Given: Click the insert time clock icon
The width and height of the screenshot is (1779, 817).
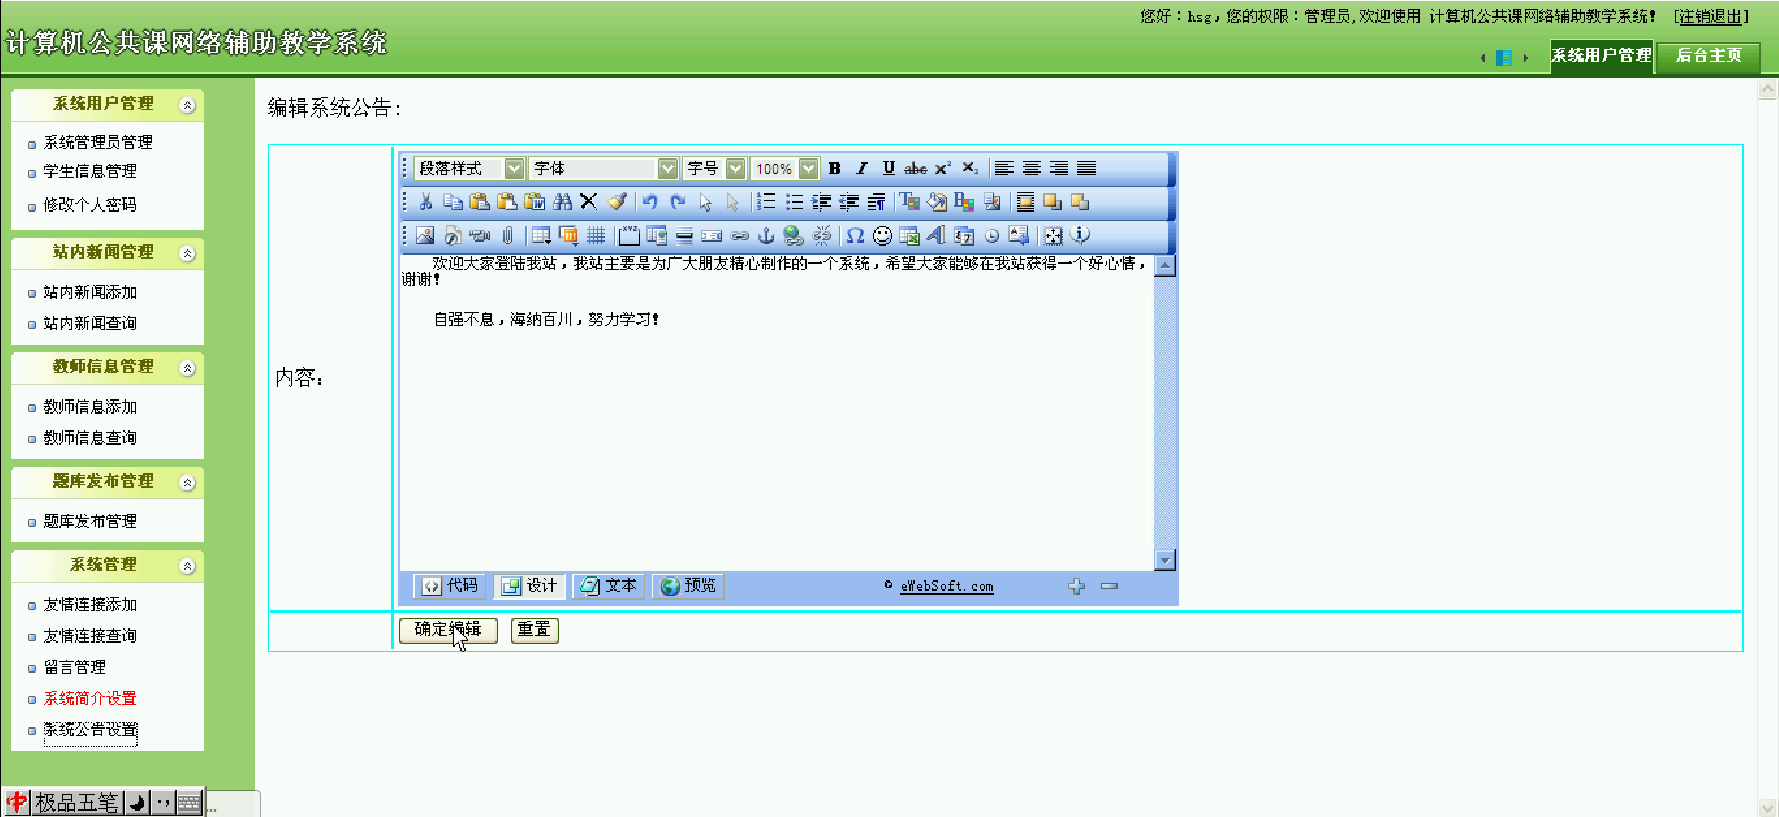Looking at the screenshot, I should pyautogui.click(x=991, y=236).
